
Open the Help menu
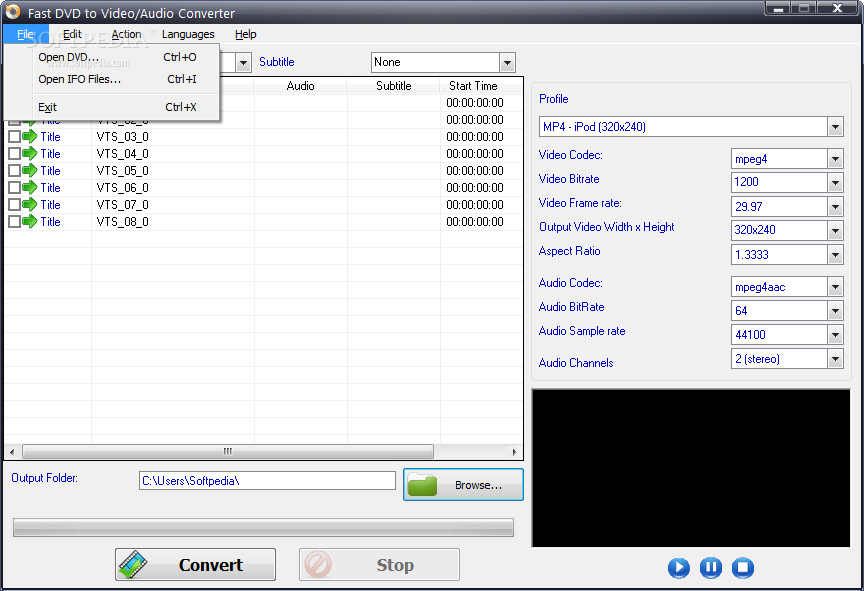245,34
